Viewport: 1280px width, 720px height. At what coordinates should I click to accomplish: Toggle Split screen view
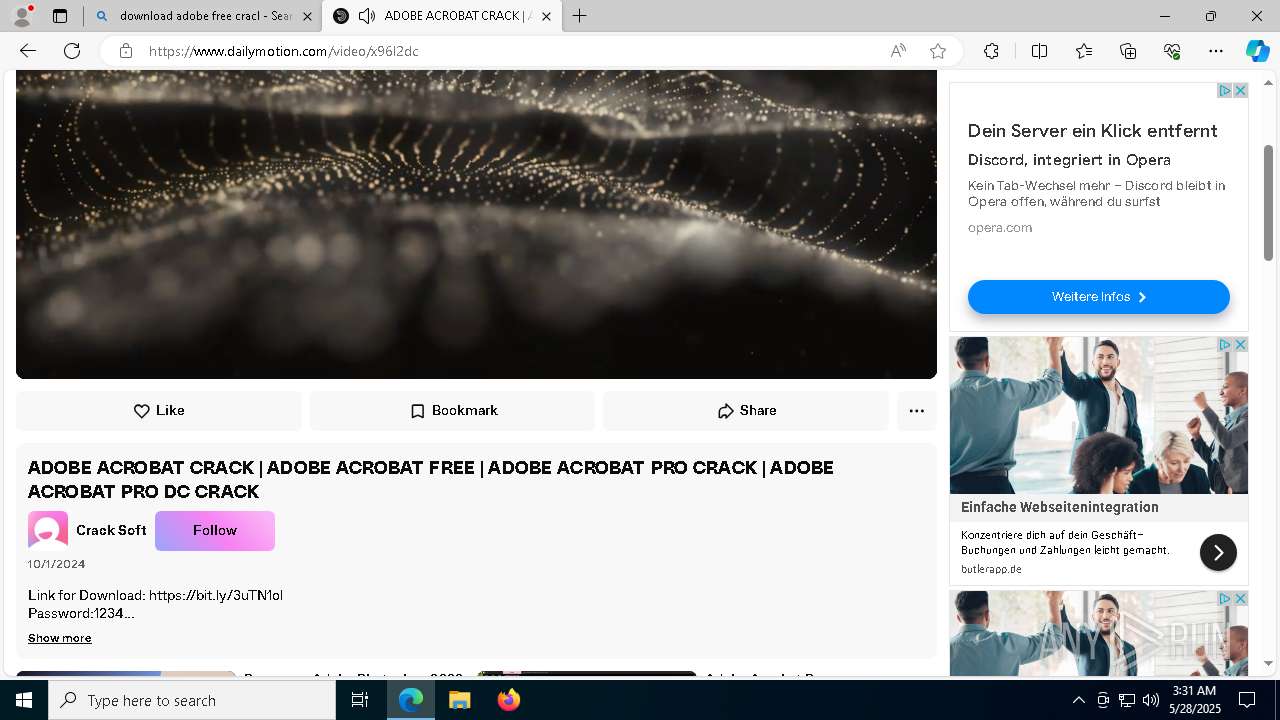(1039, 51)
